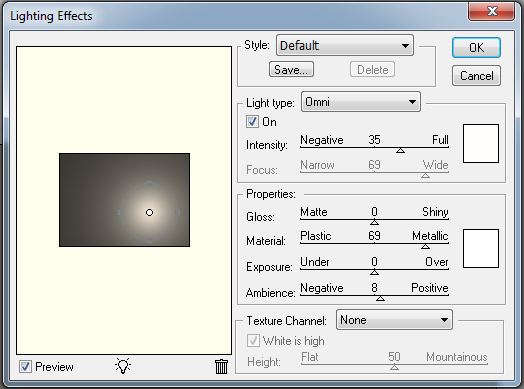The image size is (524, 389).
Task: Click the lit image preview thumbnail
Action: click(124, 200)
